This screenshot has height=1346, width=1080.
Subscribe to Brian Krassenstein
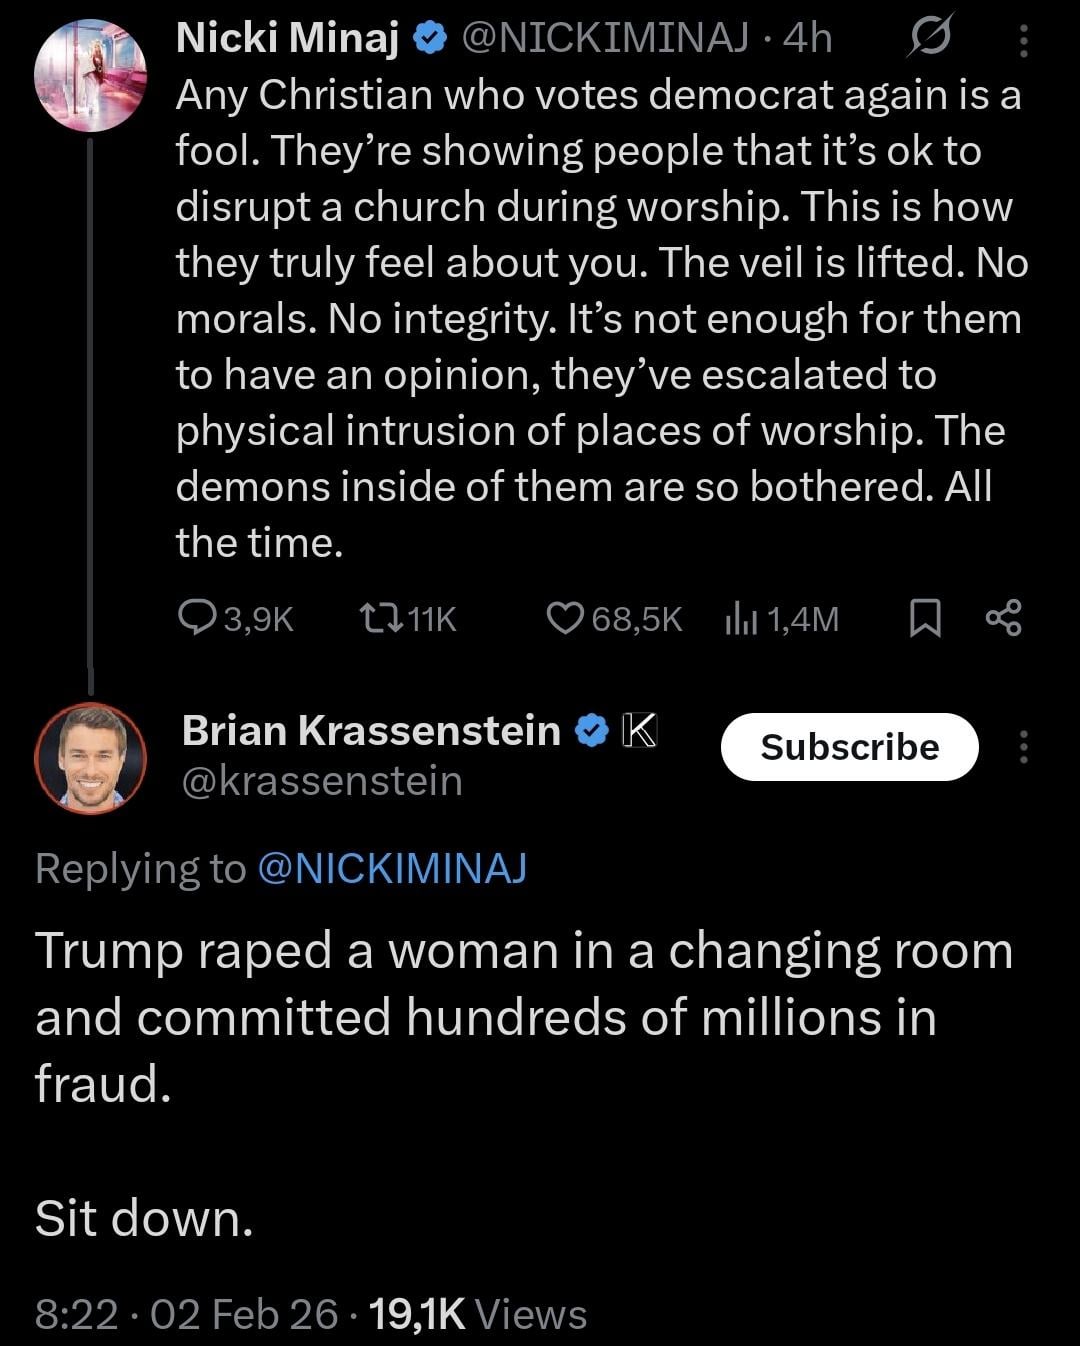(x=849, y=747)
